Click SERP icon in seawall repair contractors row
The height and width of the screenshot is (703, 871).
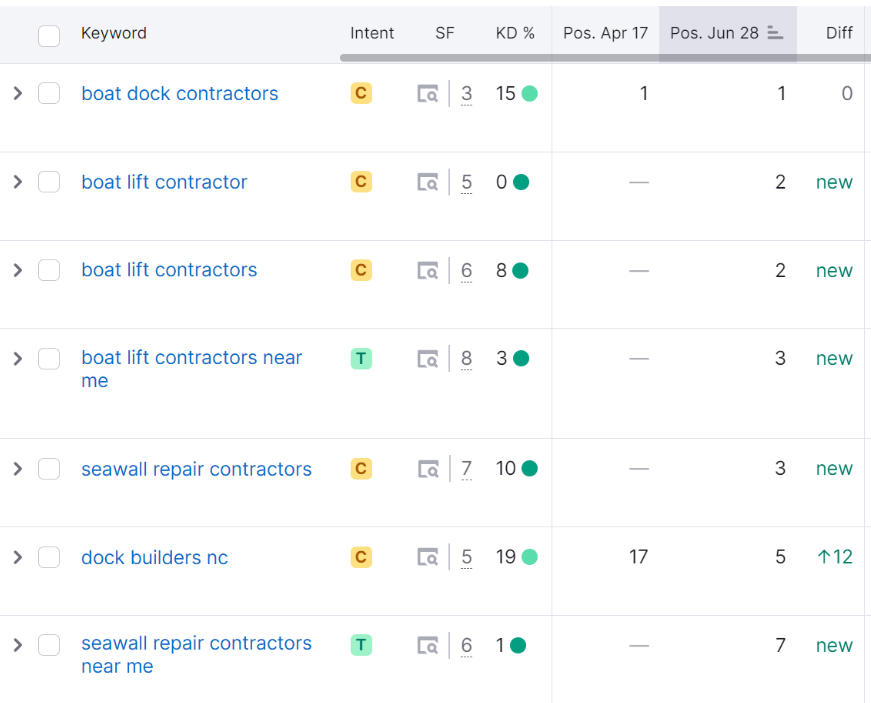pos(428,469)
